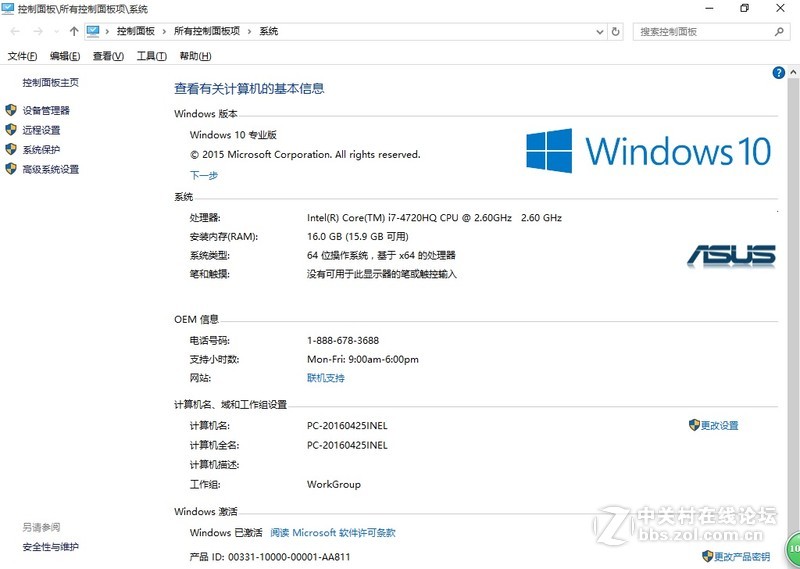The width and height of the screenshot is (800, 569).
Task: Expand the chevron before 控制面板 breadcrumb
Action: pos(107,32)
